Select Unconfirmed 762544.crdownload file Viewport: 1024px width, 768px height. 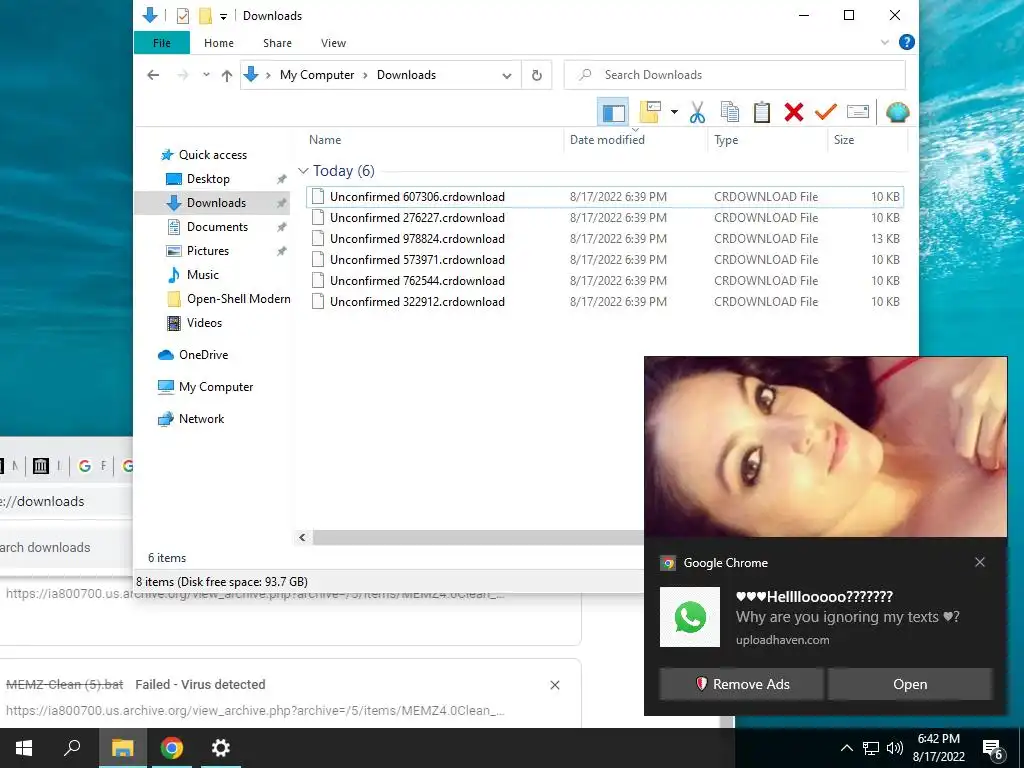point(605,280)
